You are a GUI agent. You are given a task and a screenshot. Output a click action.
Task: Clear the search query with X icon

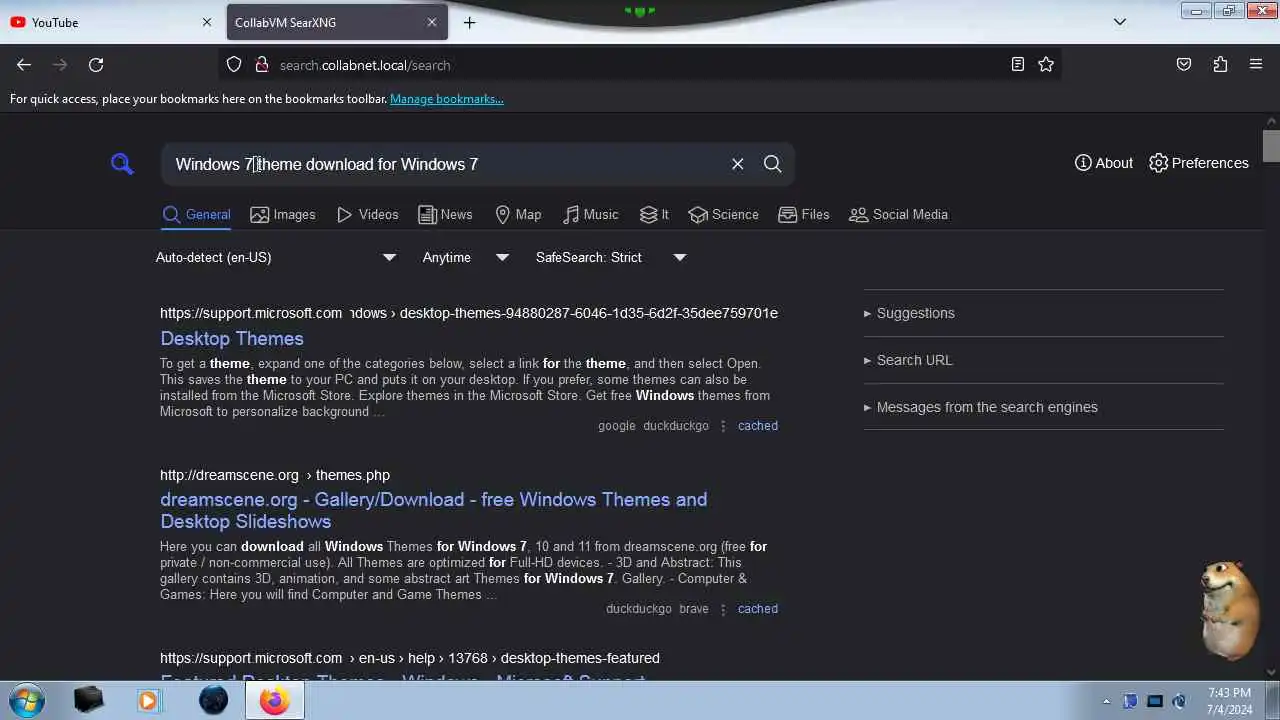click(737, 164)
